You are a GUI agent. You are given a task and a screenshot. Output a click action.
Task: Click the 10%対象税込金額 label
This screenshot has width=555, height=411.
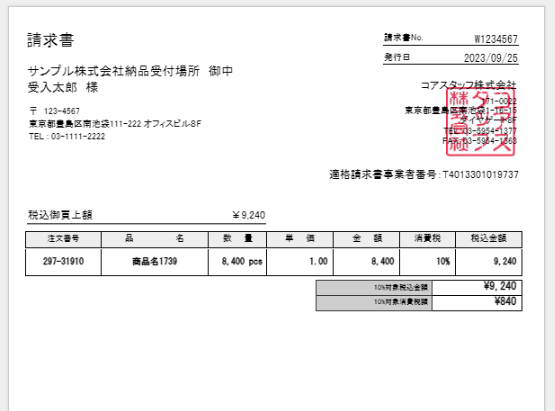coord(401,287)
